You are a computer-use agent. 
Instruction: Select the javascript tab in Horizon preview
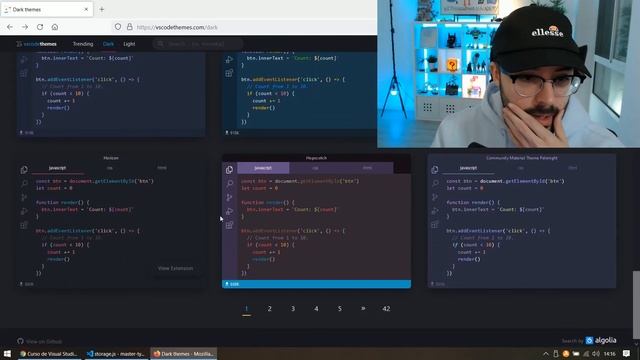click(58, 168)
